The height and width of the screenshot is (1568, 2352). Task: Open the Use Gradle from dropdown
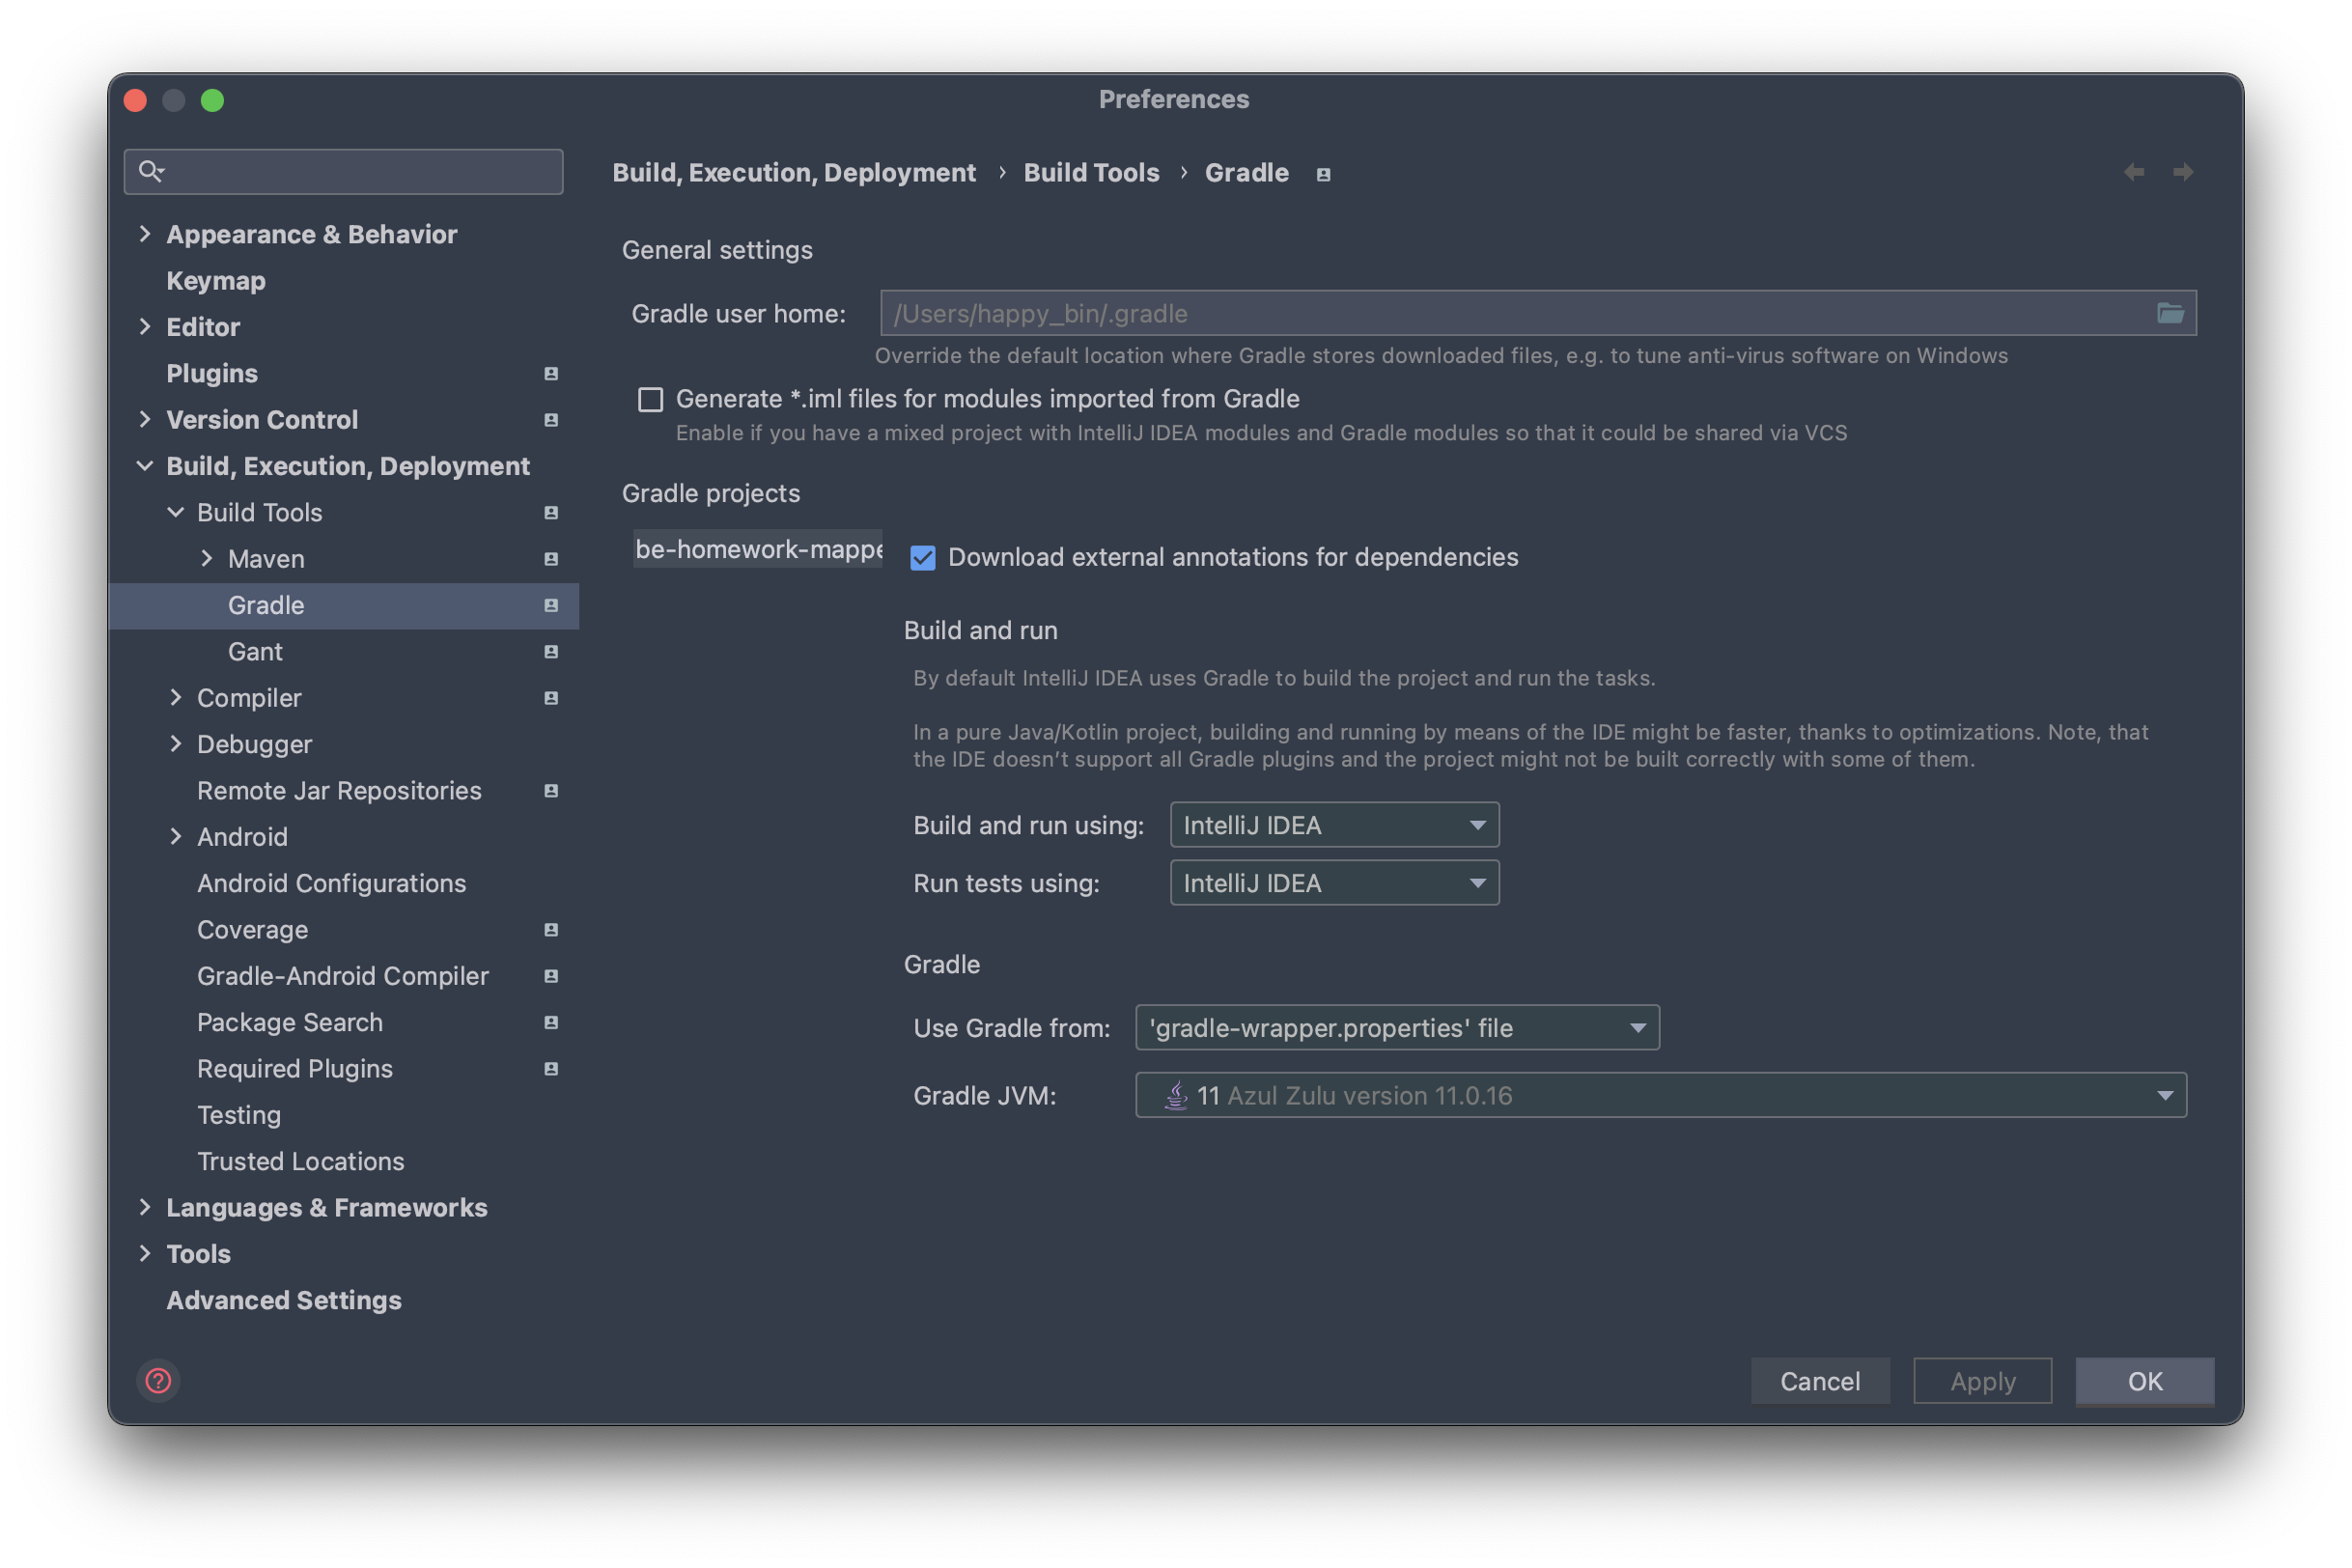pos(1397,1028)
